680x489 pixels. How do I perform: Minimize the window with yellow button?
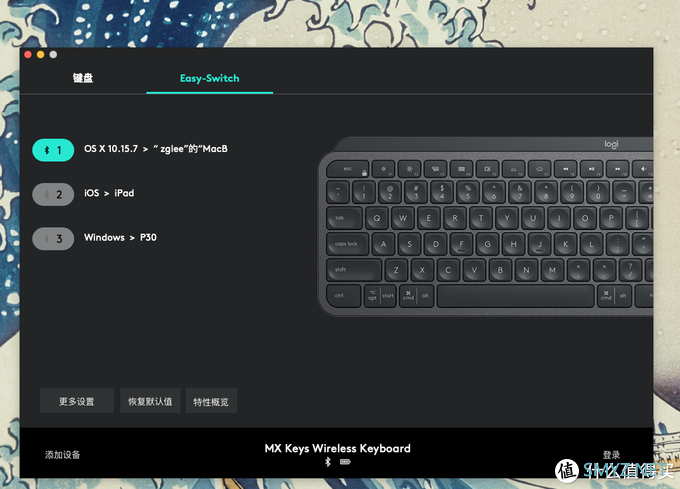click(40, 55)
